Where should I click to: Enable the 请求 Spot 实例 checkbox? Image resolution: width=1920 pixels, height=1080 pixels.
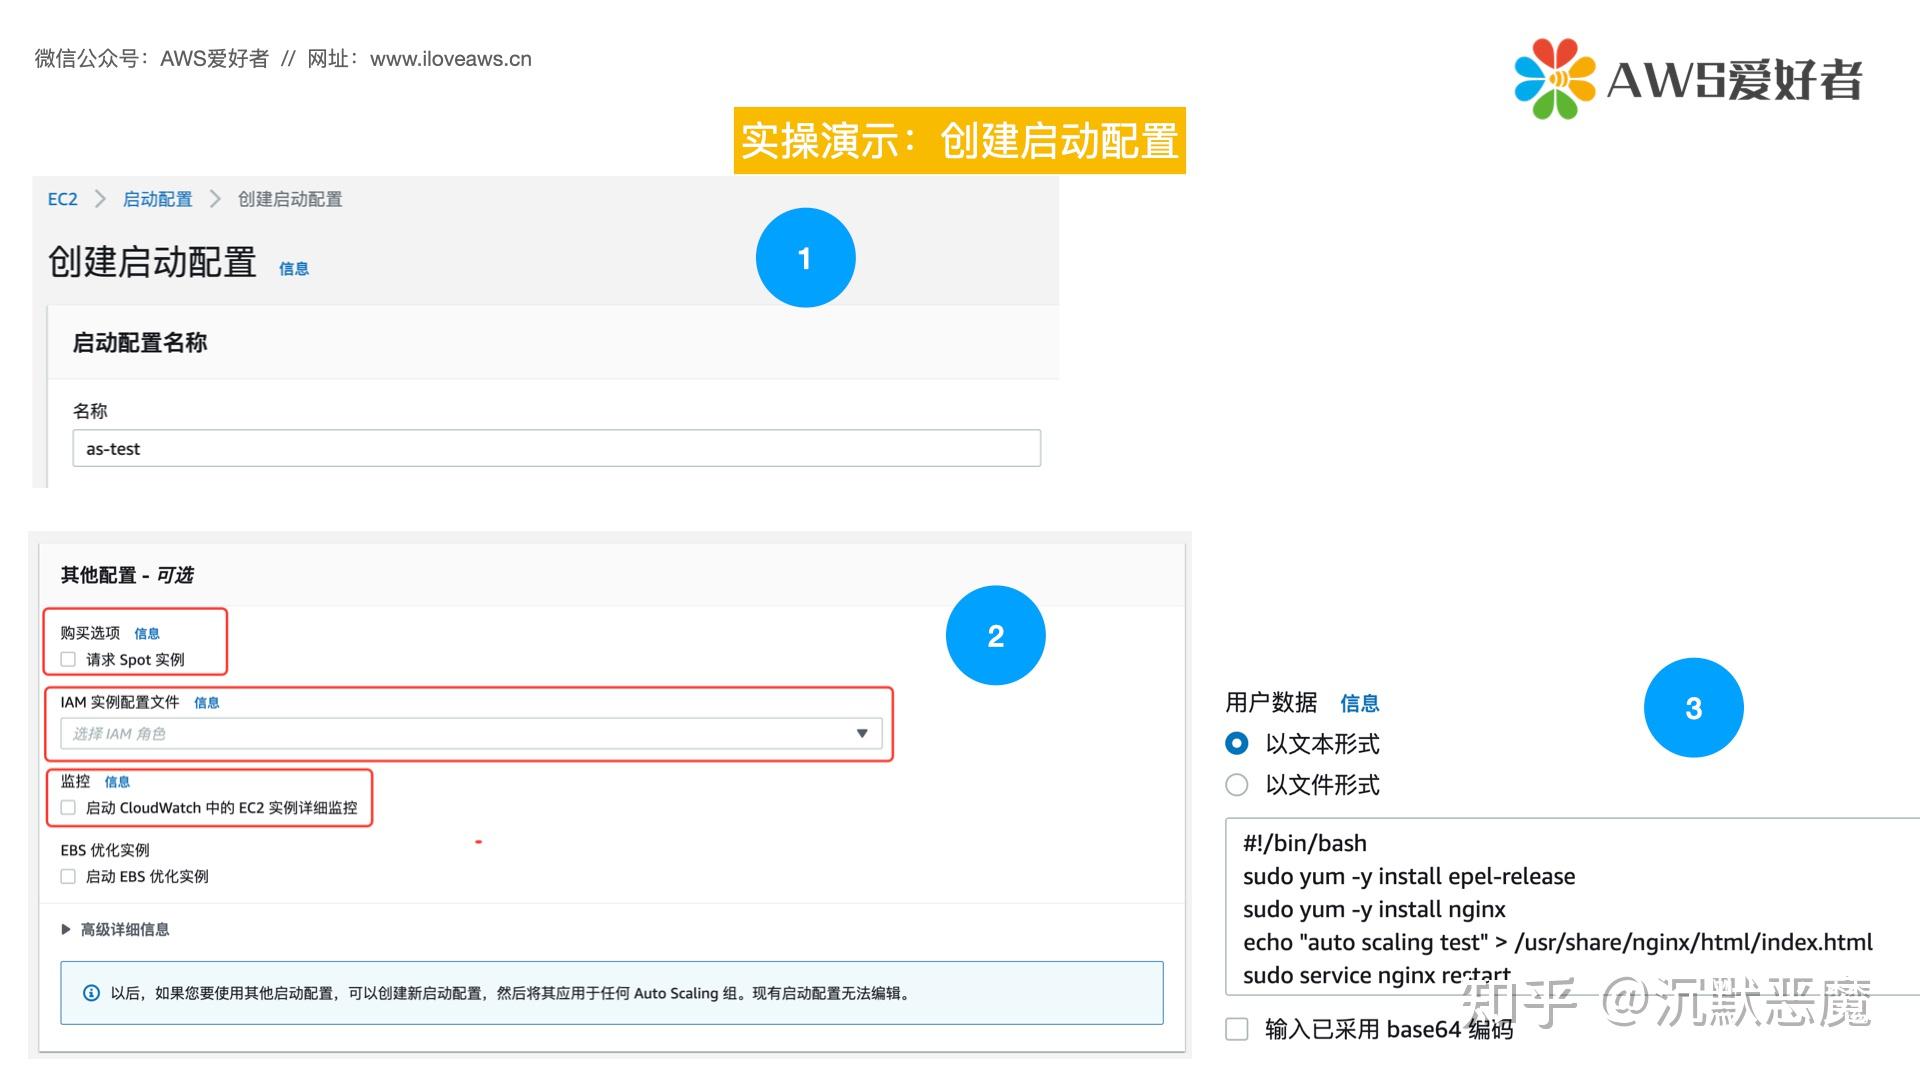[x=68, y=659]
